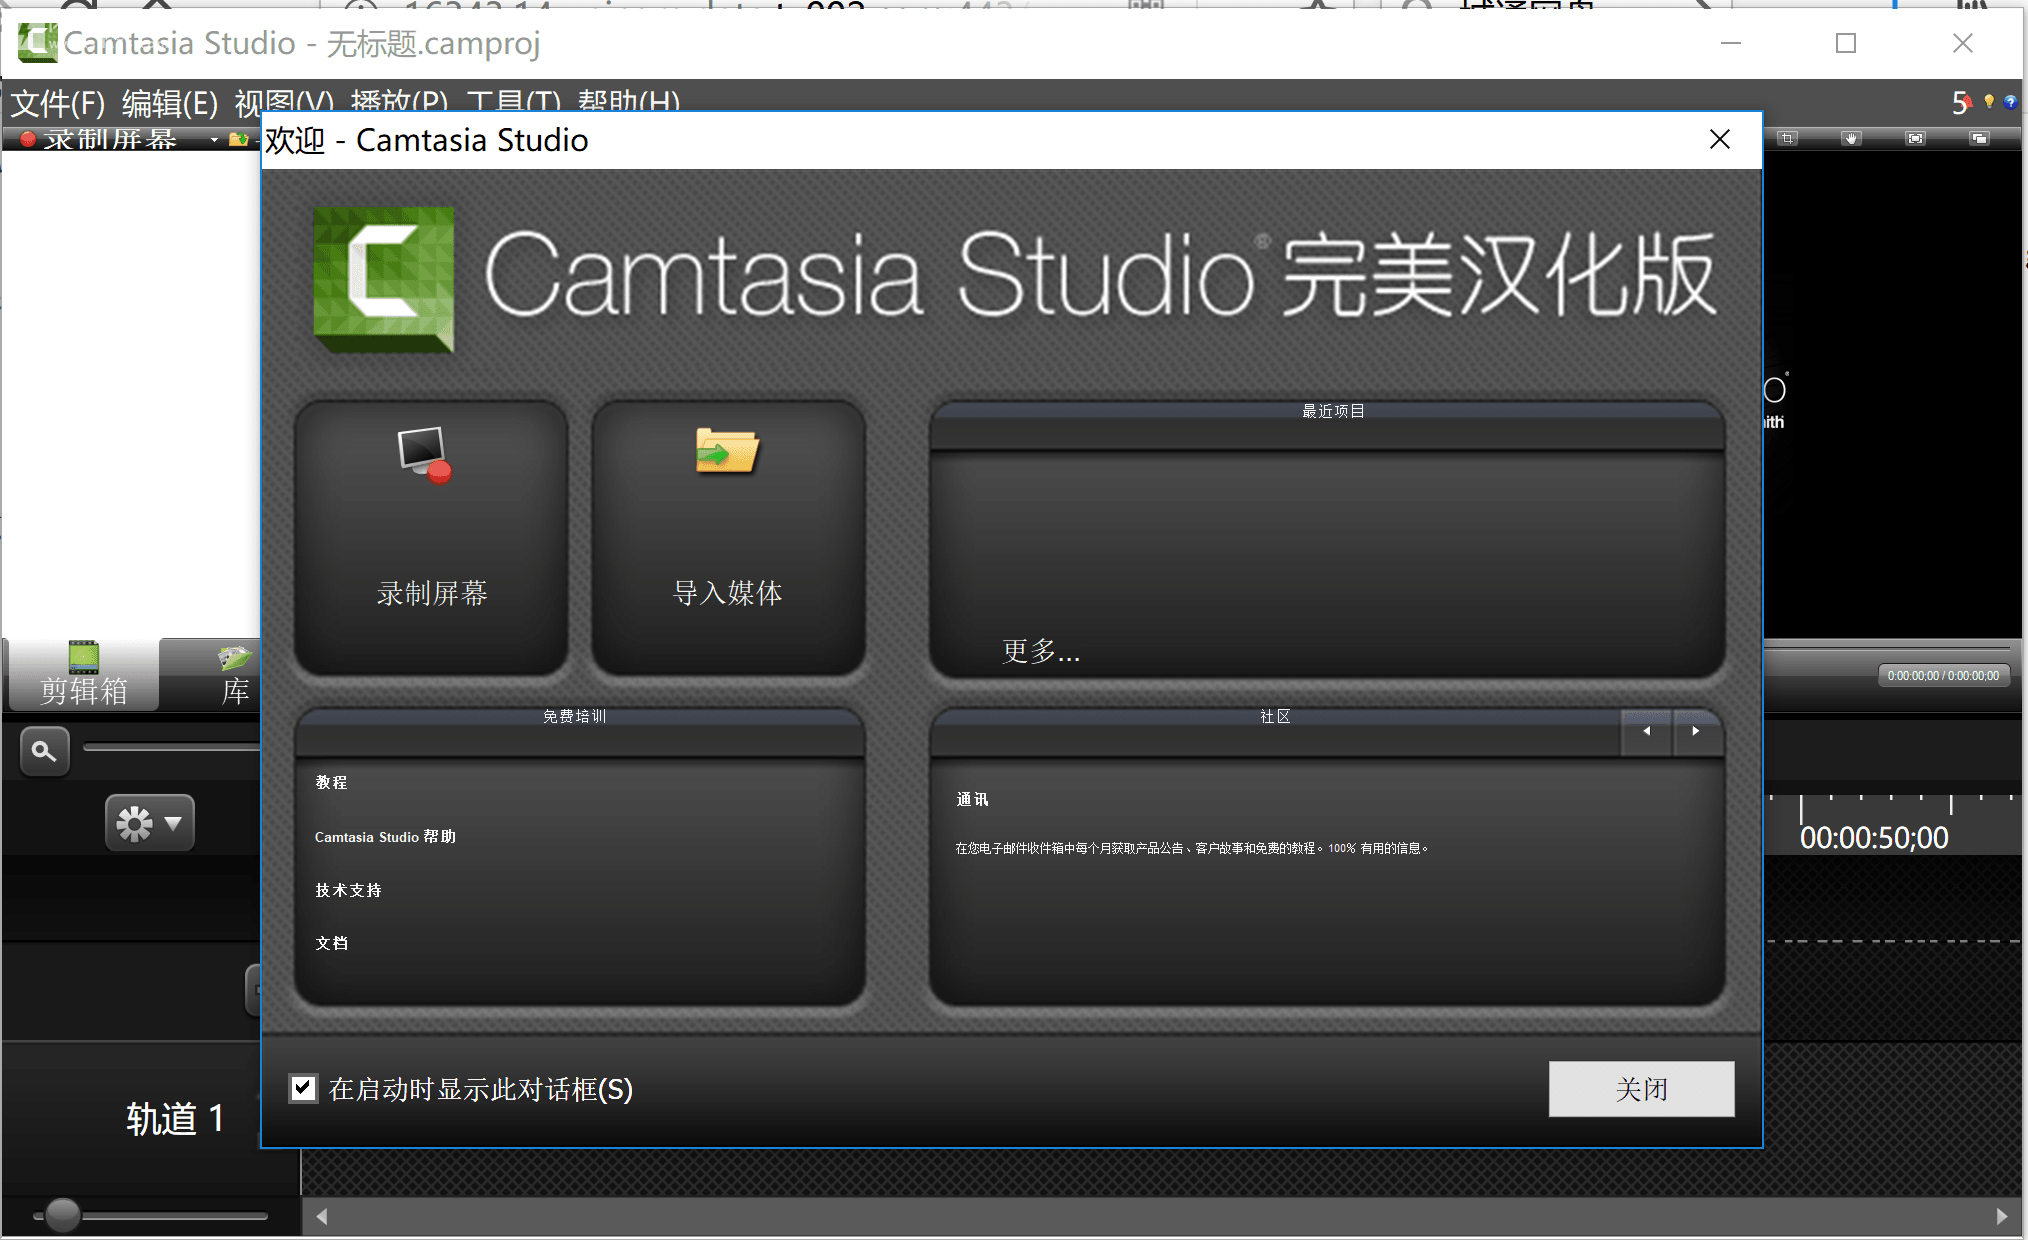This screenshot has height=1240, width=2028.
Task: Select the pan hand tool
Action: point(1851,138)
